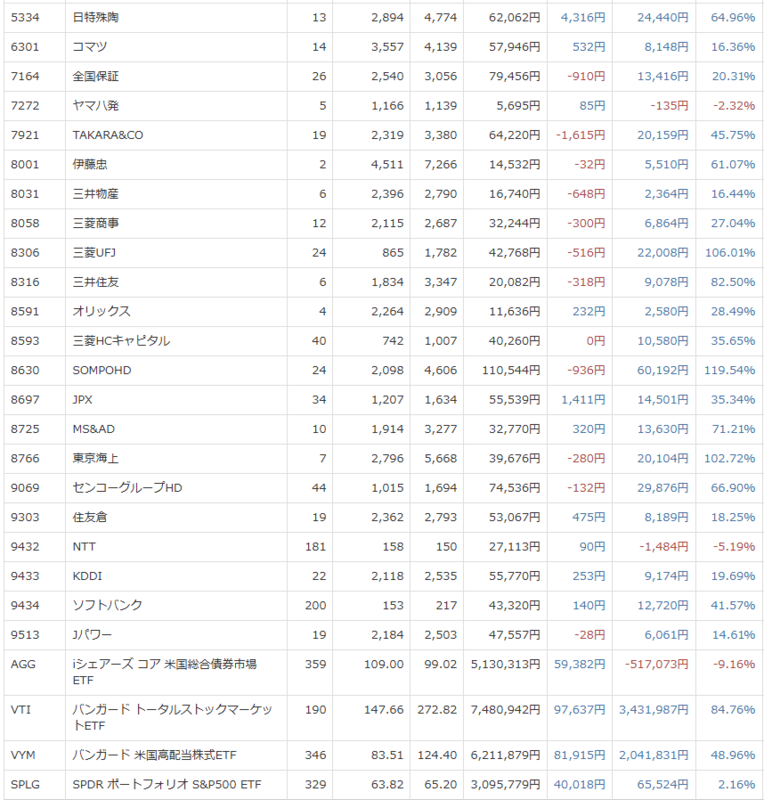This screenshot has width=764, height=800.
Task: Select the -5.19% loss percentage
Action: pyautogui.click(x=734, y=546)
